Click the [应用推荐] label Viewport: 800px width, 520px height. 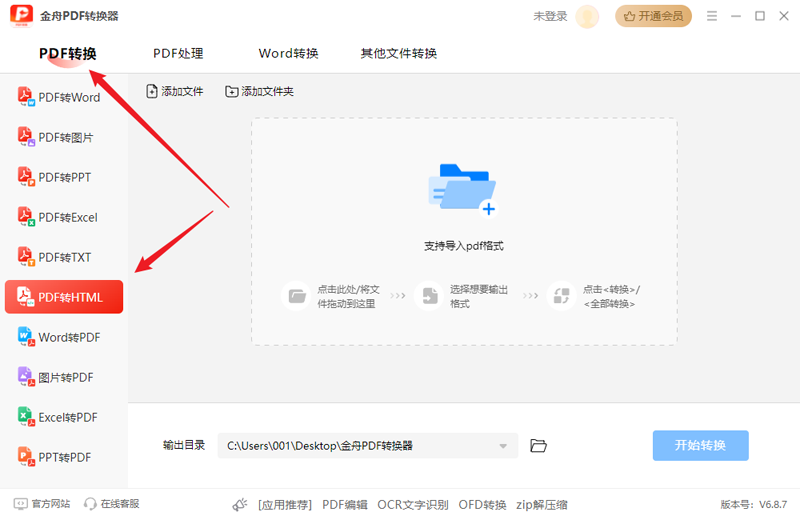pyautogui.click(x=285, y=505)
